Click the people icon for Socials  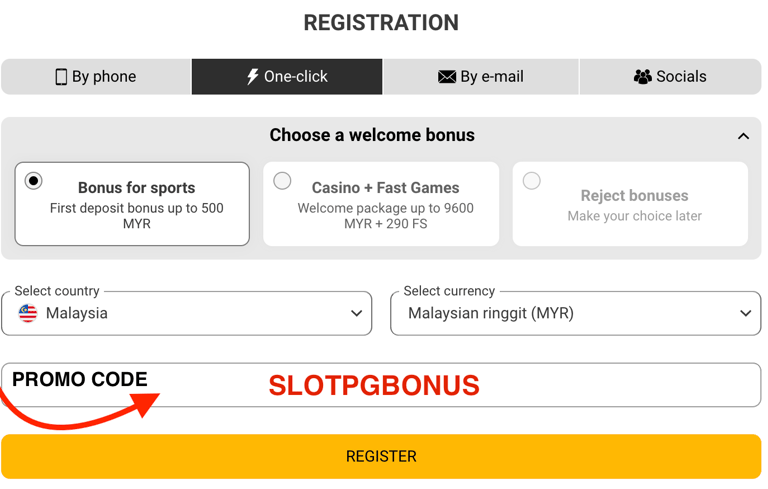point(642,77)
